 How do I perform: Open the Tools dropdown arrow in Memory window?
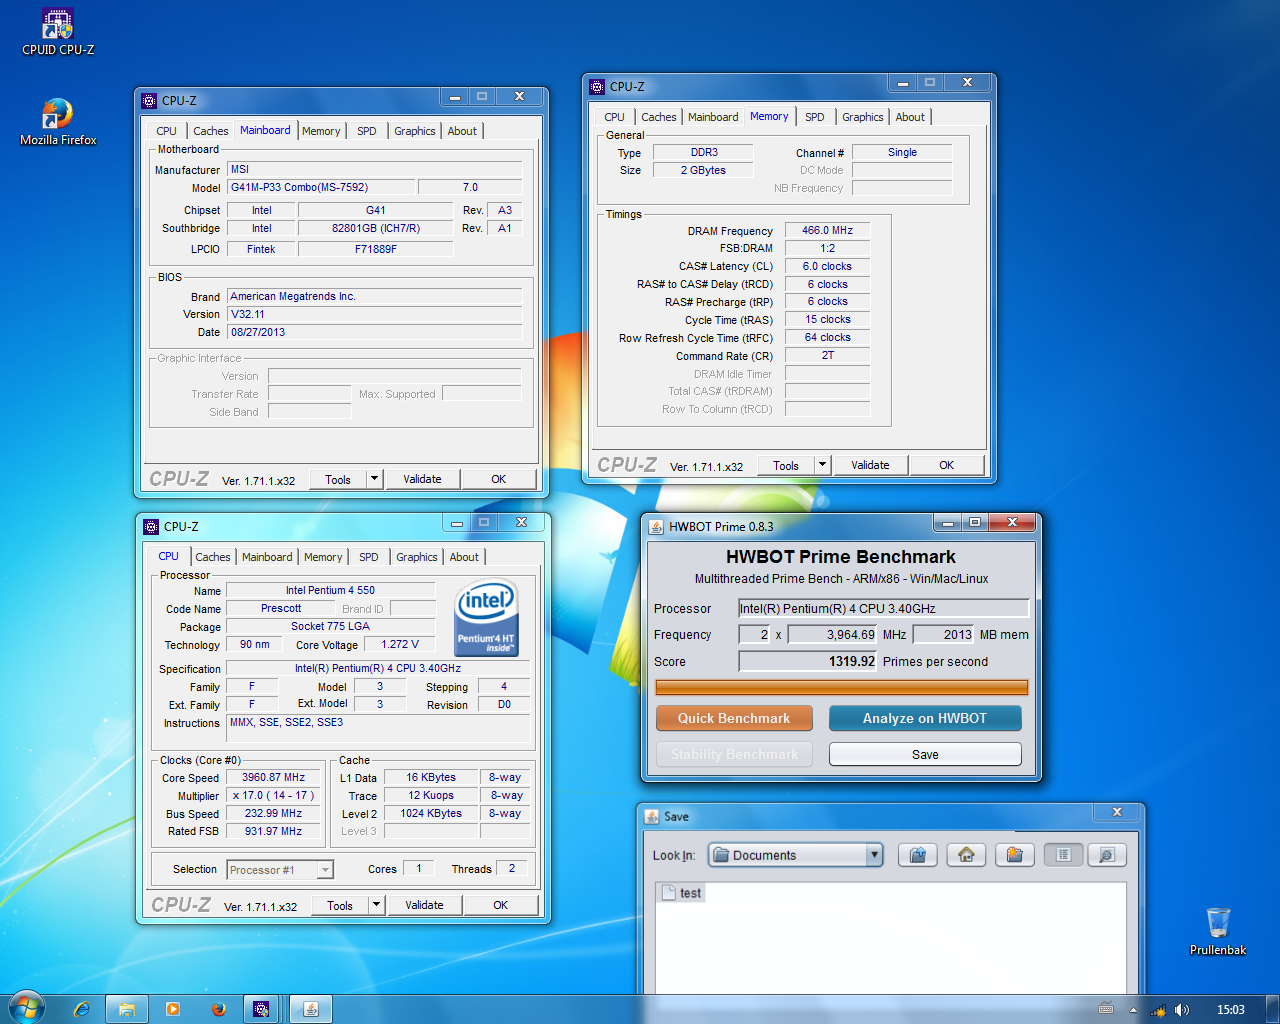[x=823, y=465]
